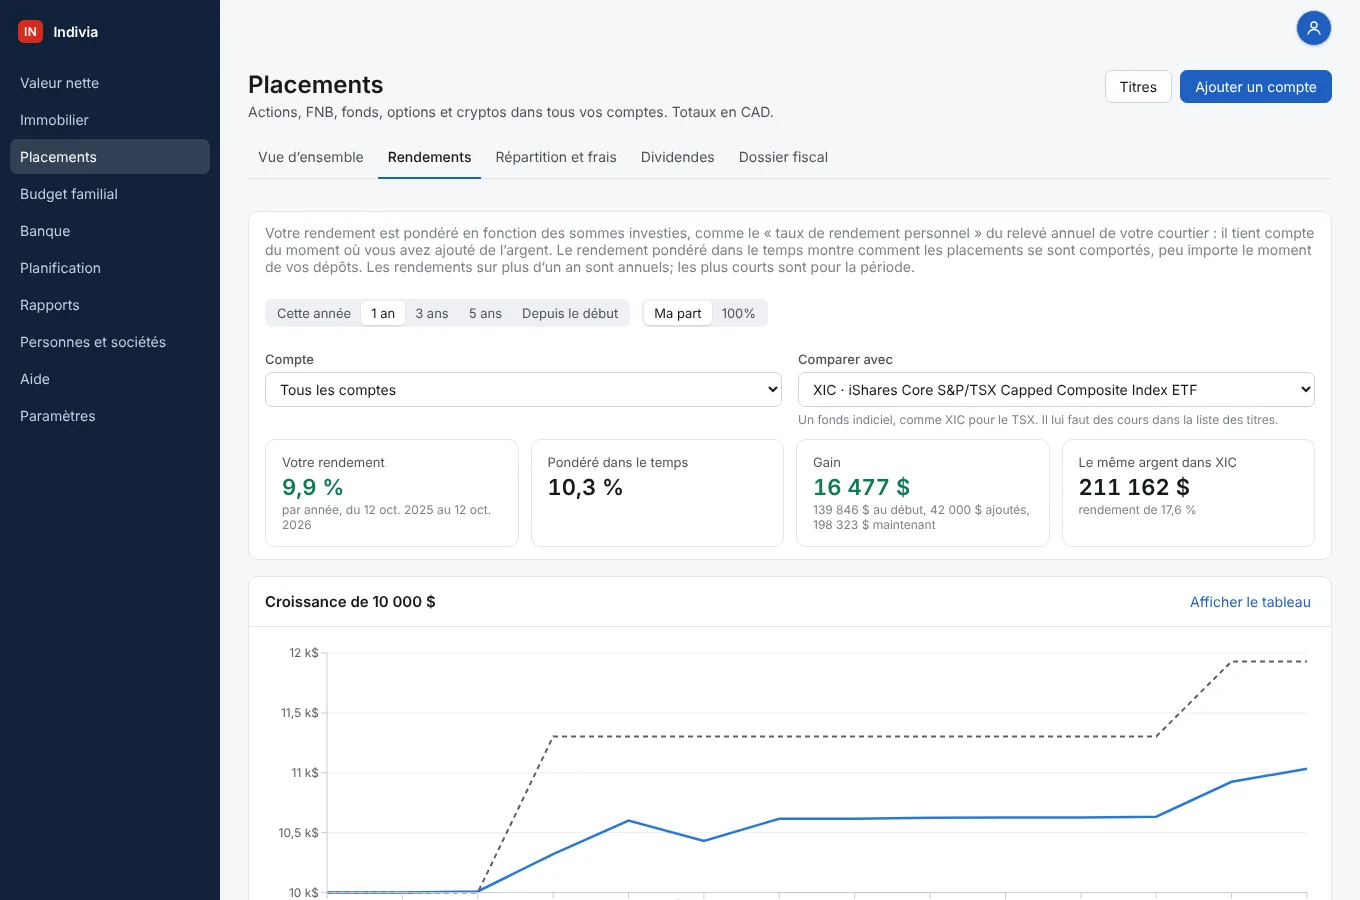Open Personnes et sociétés in the sidebar
The image size is (1360, 900).
[110, 342]
